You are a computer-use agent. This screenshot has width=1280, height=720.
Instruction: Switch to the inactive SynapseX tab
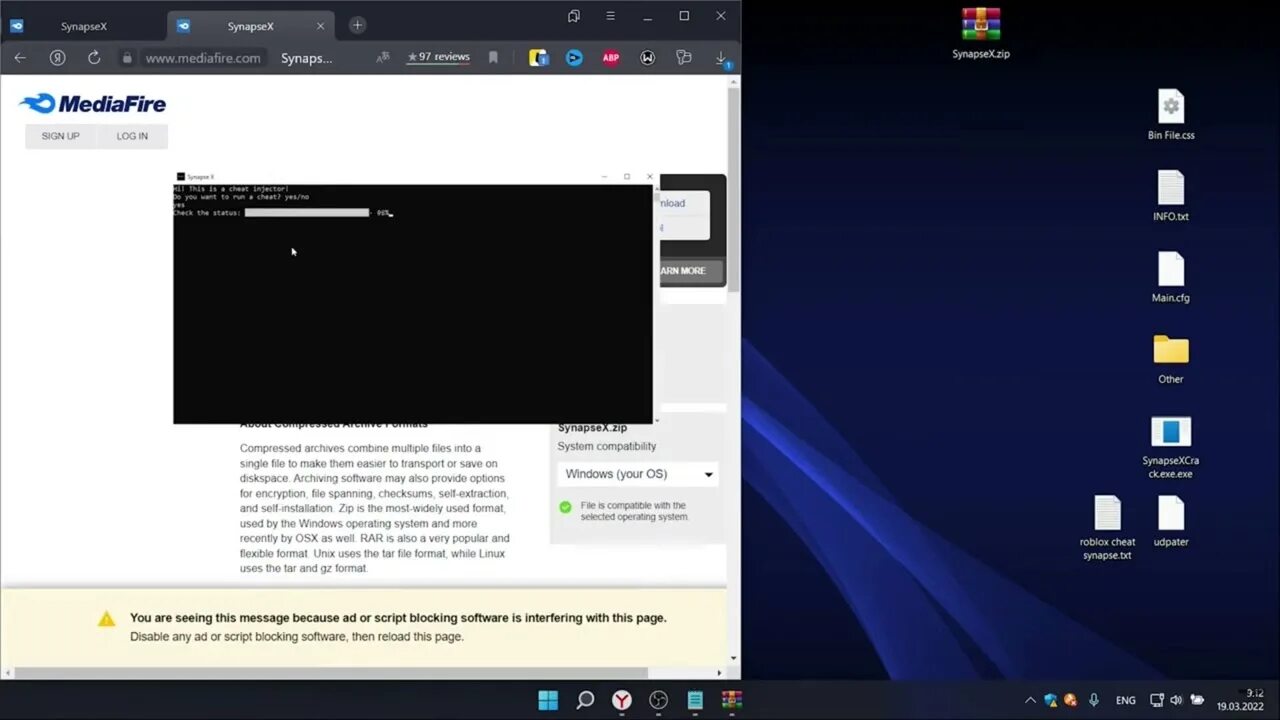pos(83,26)
